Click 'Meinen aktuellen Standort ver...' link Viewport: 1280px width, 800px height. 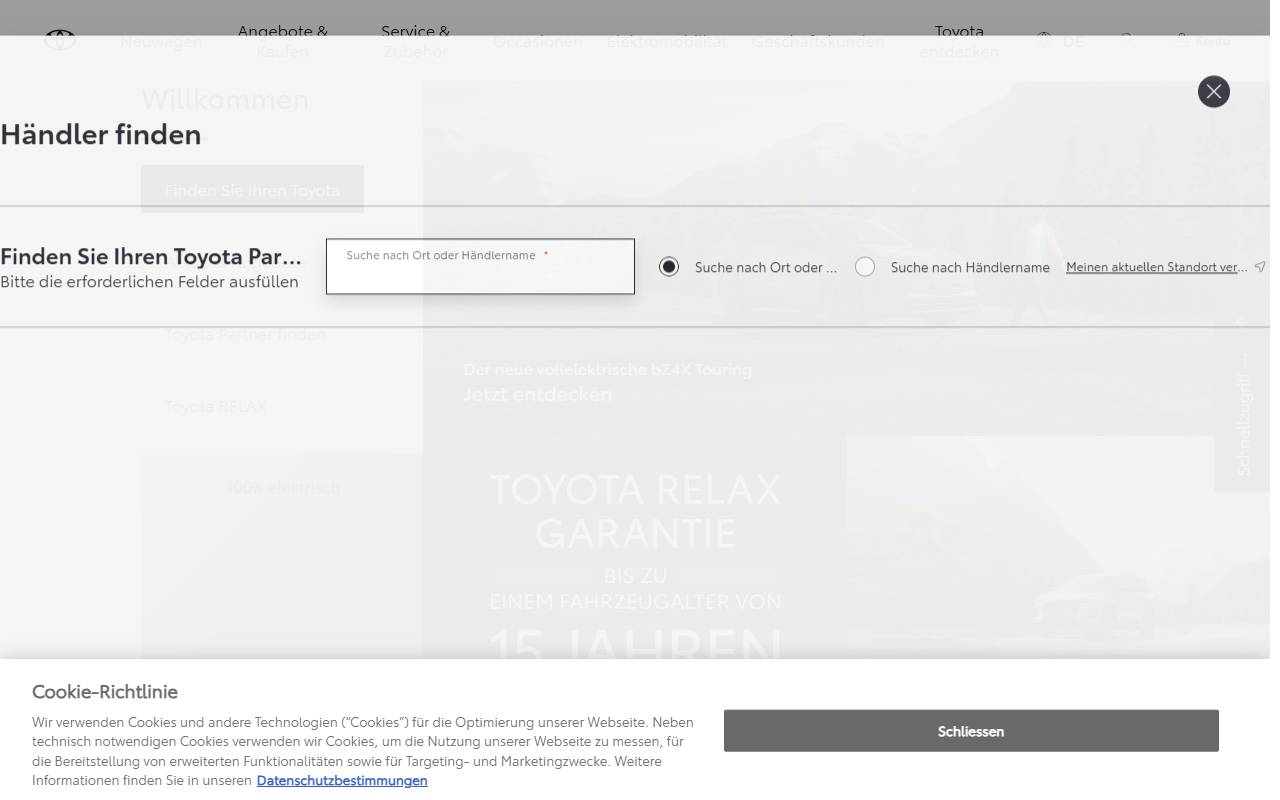pos(1157,267)
